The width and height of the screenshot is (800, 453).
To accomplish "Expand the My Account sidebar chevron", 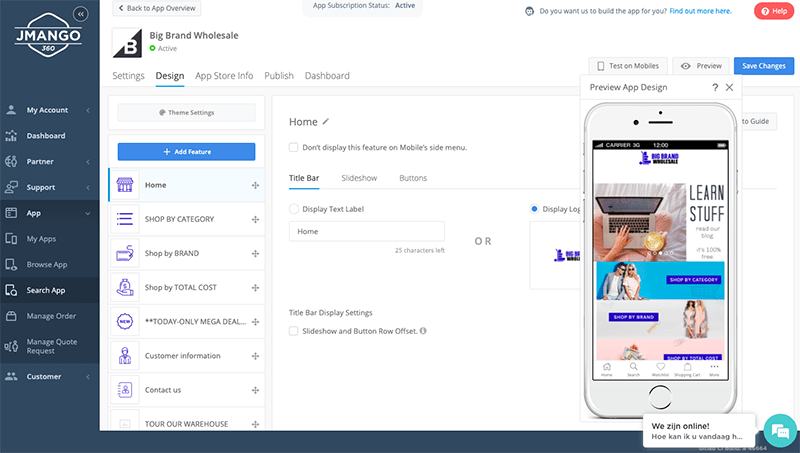I will [88, 110].
